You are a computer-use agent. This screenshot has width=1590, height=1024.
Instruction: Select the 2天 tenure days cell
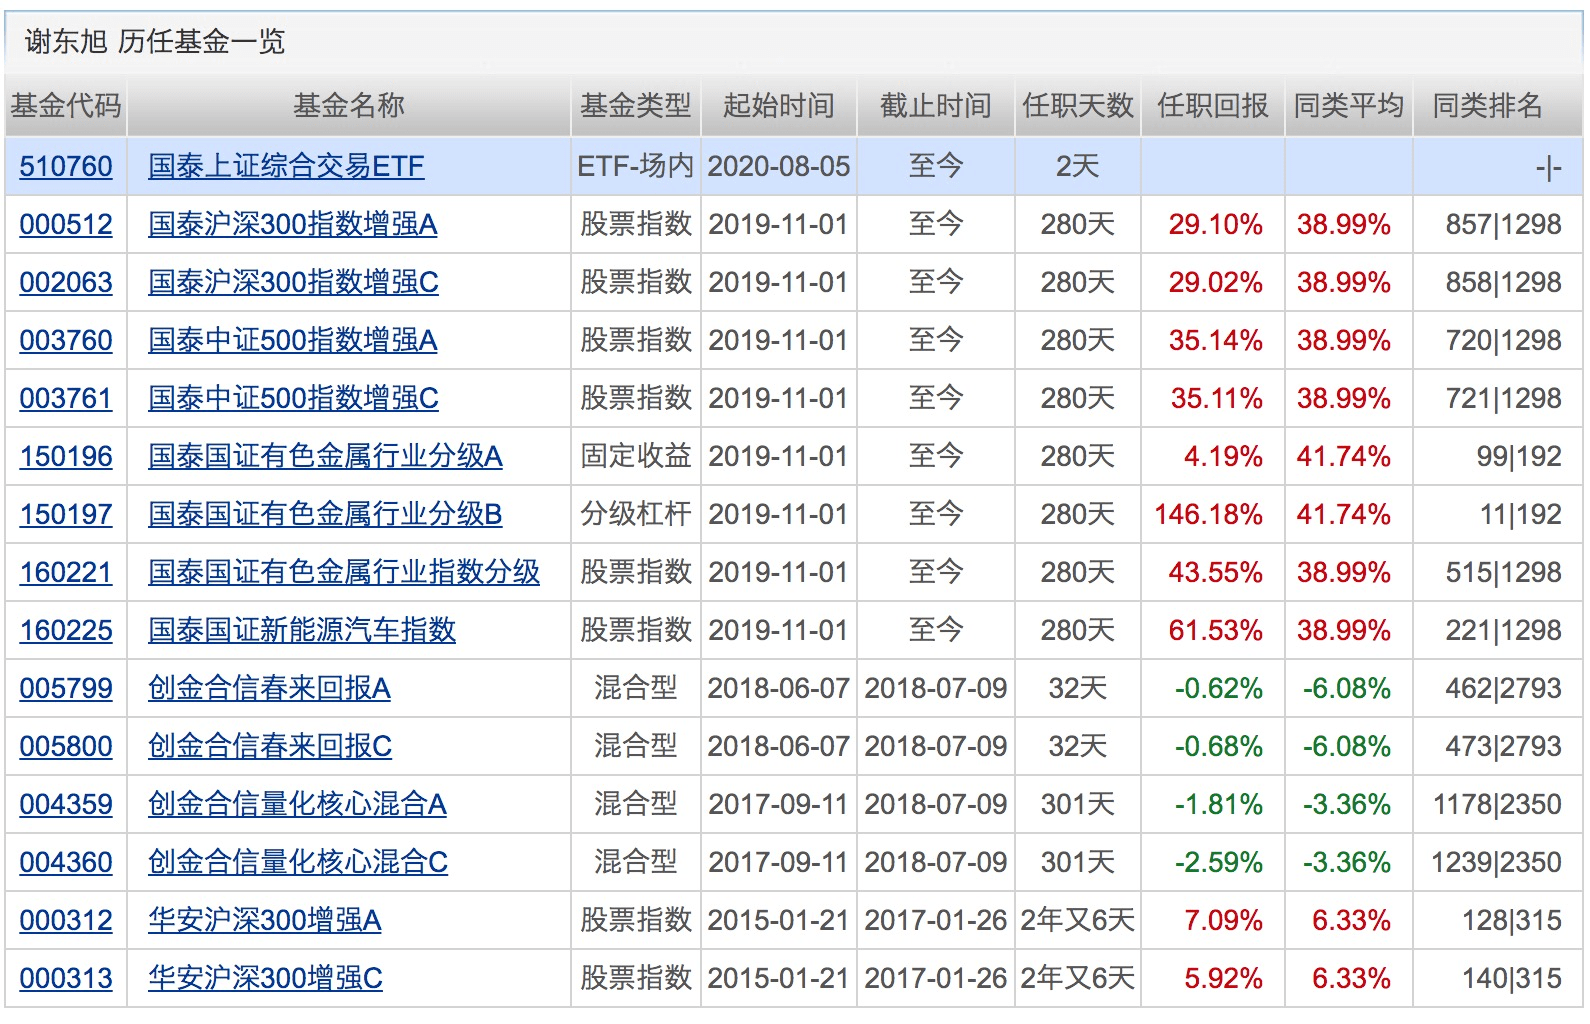coord(1078,166)
